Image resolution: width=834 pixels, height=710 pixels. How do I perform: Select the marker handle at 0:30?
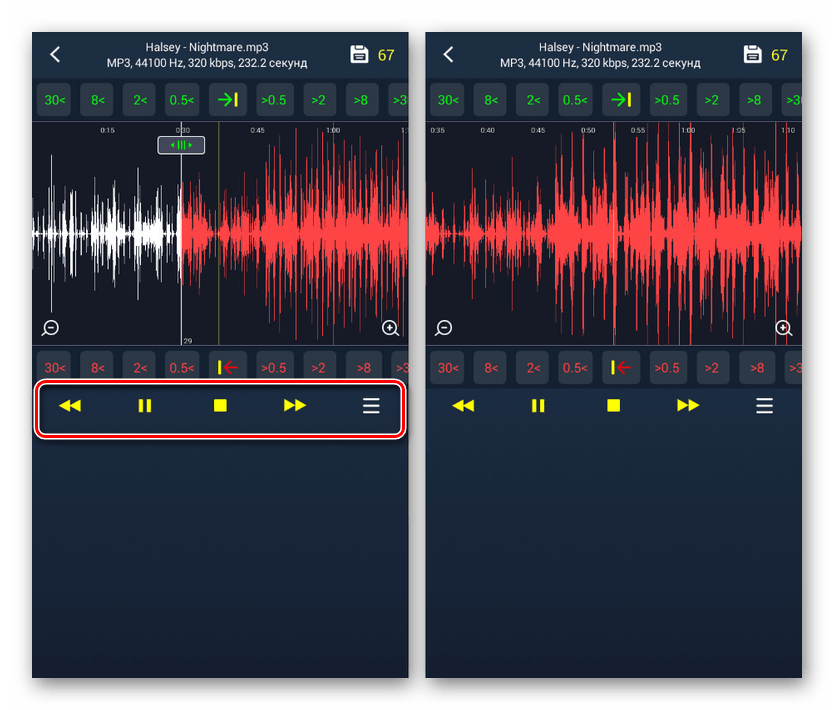(x=180, y=144)
